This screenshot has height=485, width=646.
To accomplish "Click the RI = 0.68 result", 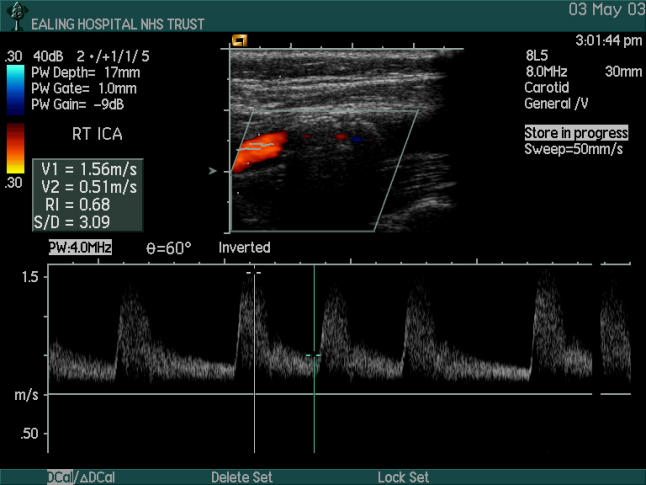I will coord(77,204).
